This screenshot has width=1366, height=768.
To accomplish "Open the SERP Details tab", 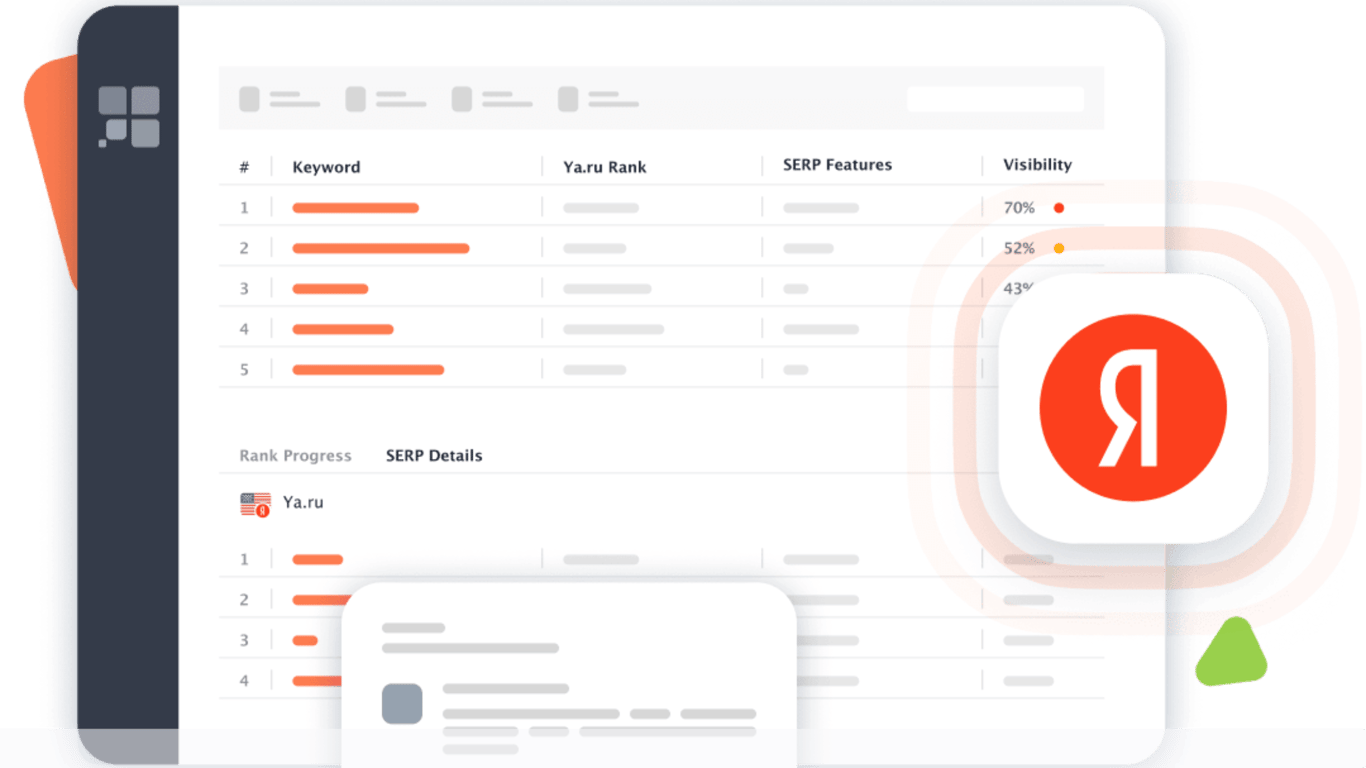I will pos(434,456).
